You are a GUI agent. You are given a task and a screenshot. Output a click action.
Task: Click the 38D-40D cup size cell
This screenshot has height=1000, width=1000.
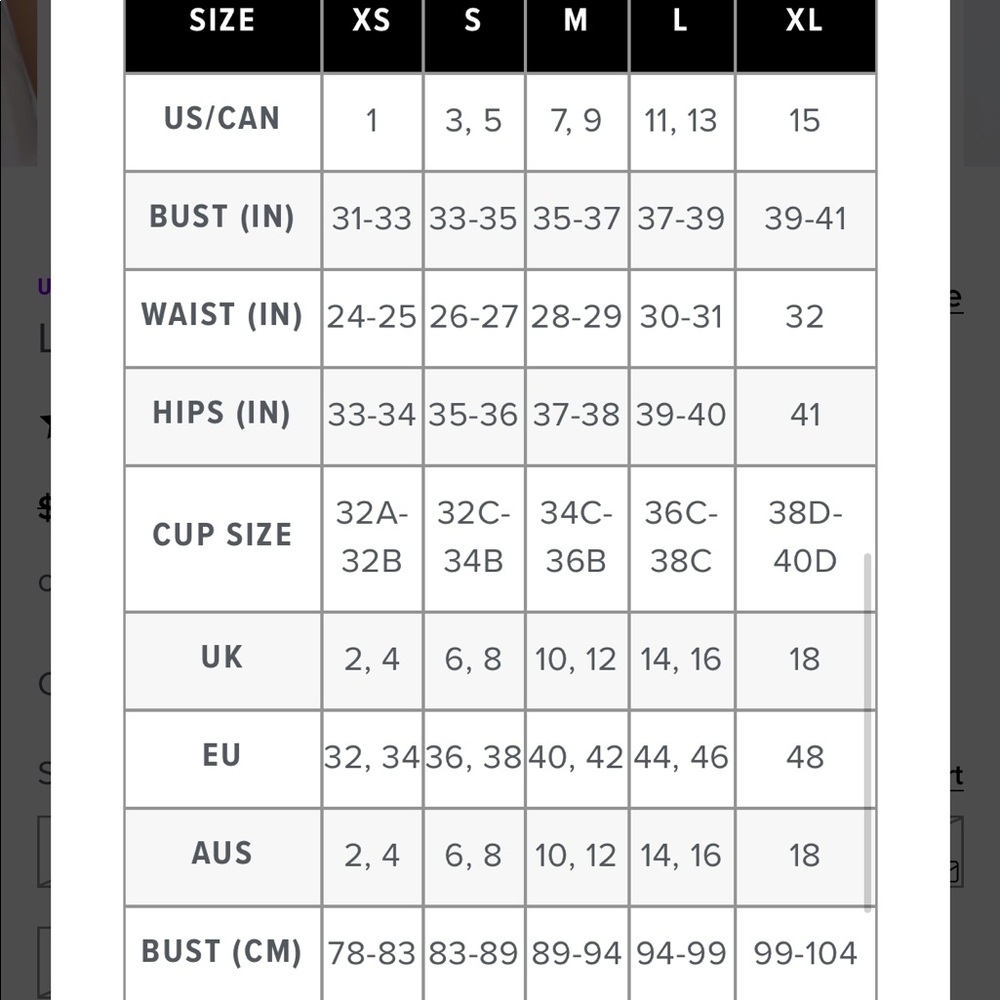[805, 539]
